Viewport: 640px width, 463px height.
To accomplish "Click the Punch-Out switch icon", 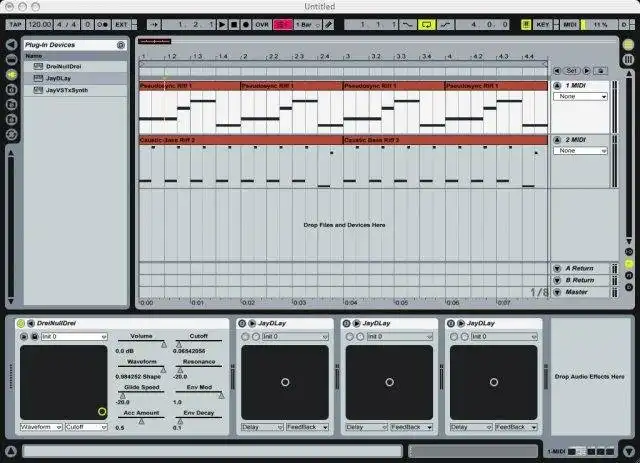I will [x=445, y=24].
